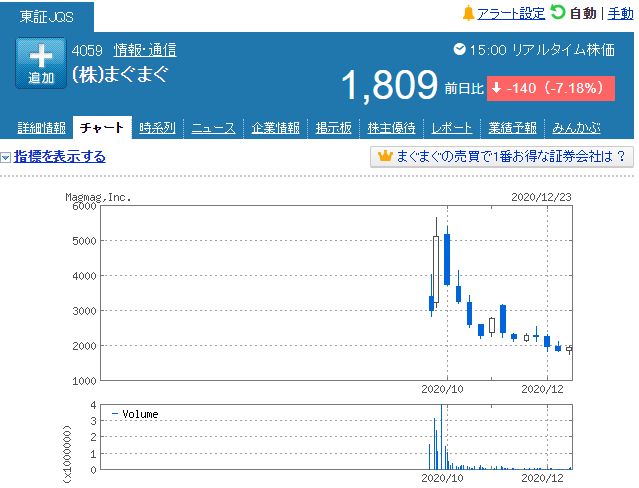This screenshot has width=639, height=488.
Task: Switch to 手動 manual refresh mode
Action: click(620, 13)
